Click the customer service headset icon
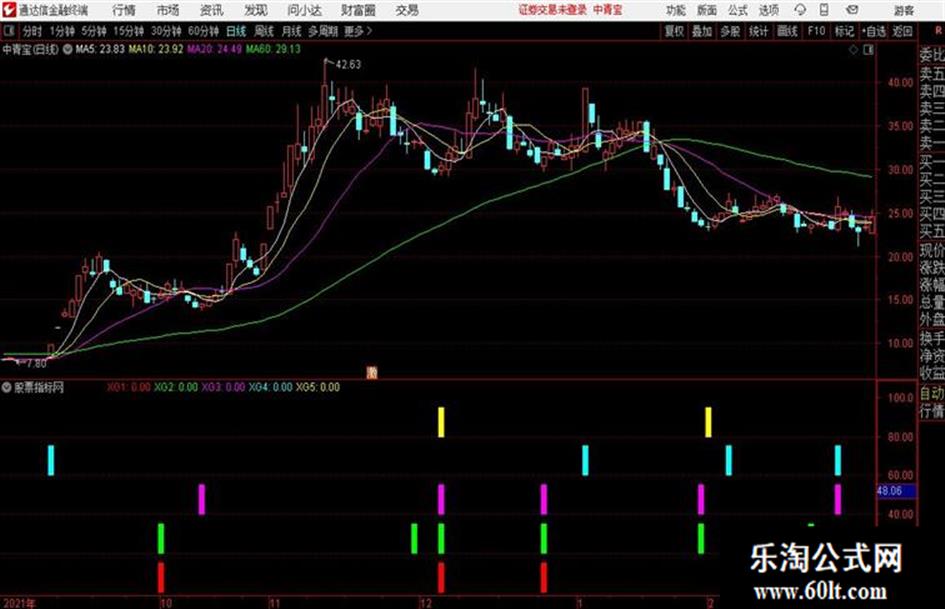The width and height of the screenshot is (945, 609). (x=800, y=10)
